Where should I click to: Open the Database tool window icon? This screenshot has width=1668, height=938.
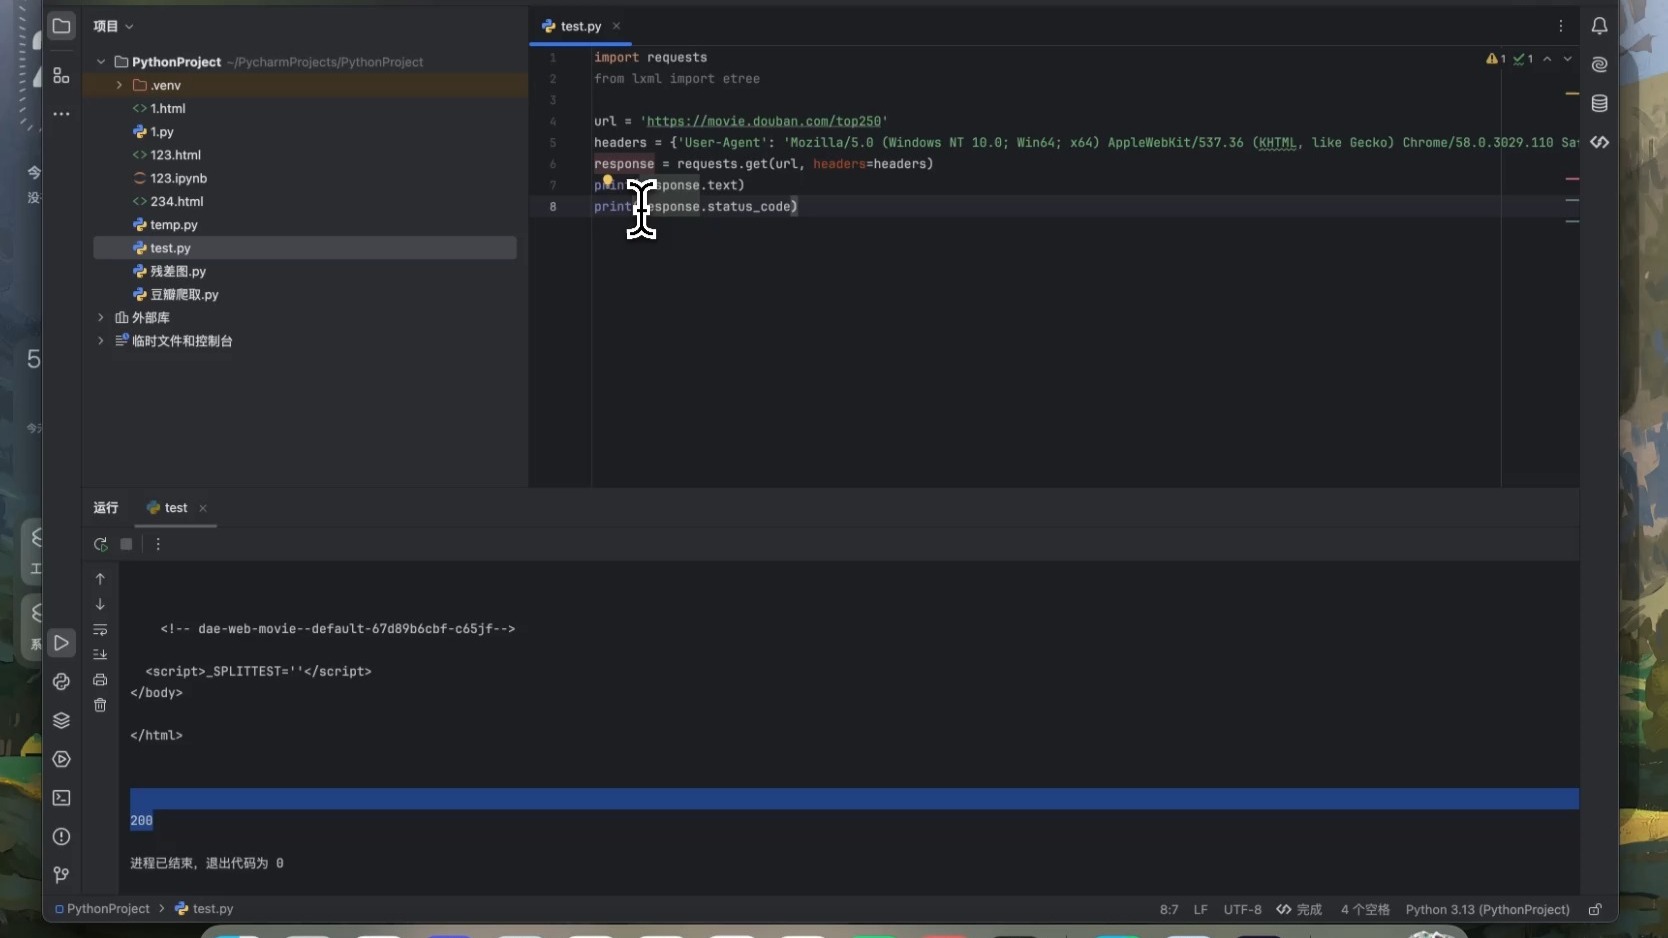1599,103
